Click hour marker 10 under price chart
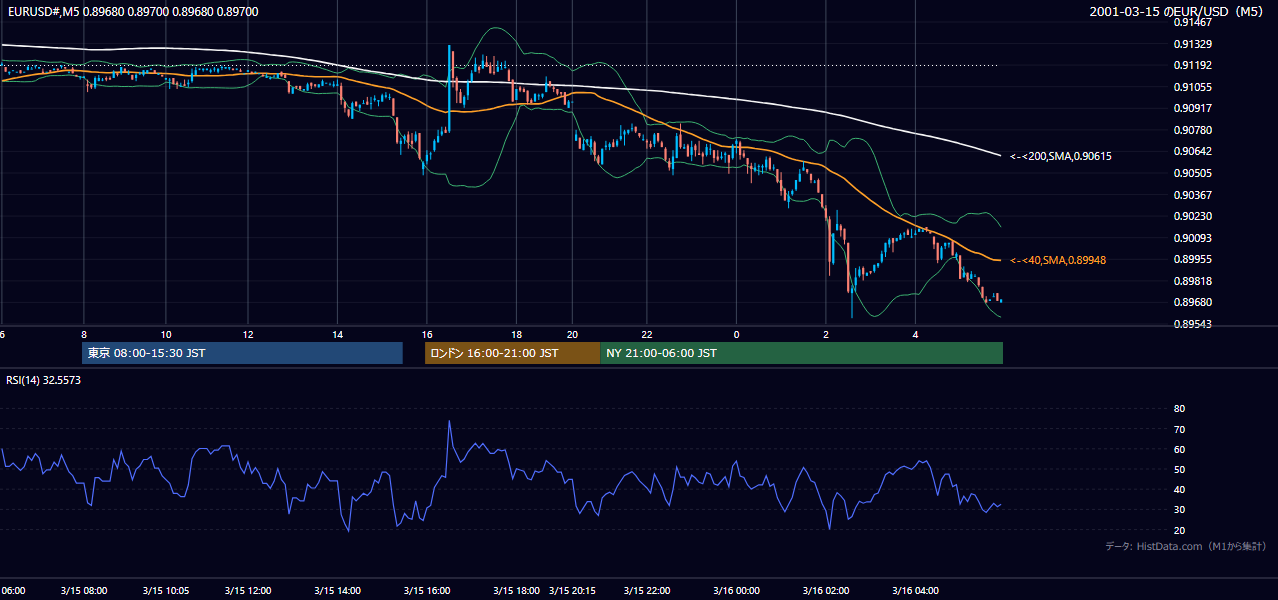 pos(165,334)
